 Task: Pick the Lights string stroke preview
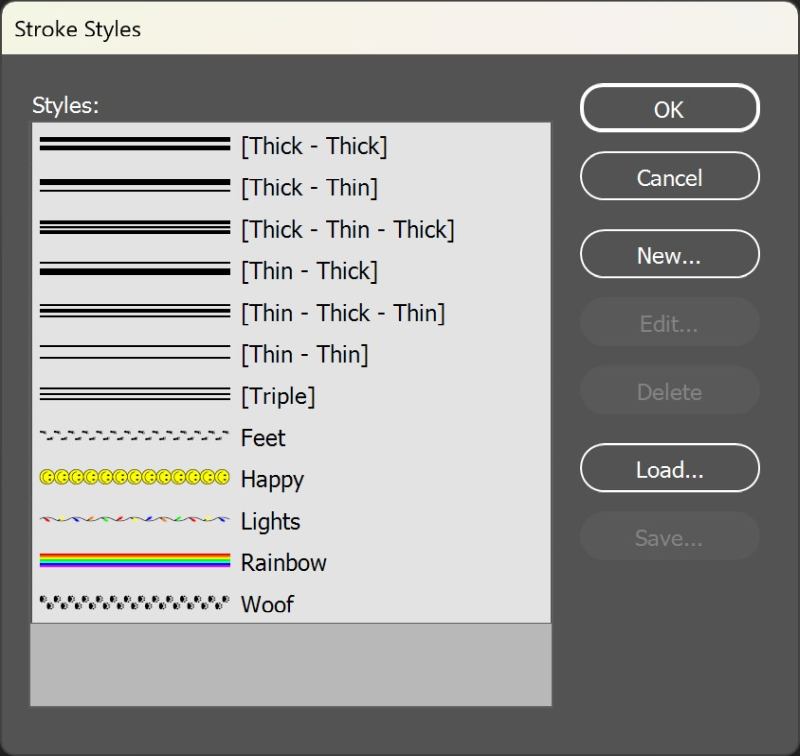point(135,520)
